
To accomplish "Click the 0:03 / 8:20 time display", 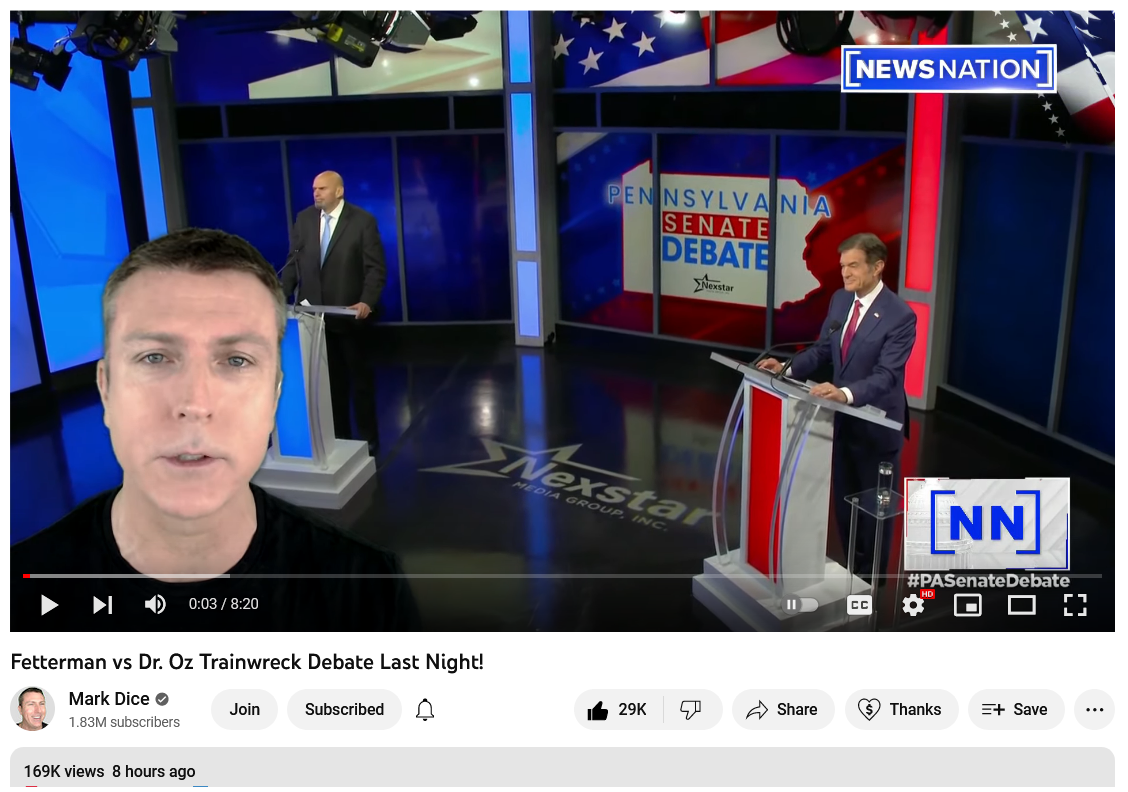I will (x=224, y=604).
